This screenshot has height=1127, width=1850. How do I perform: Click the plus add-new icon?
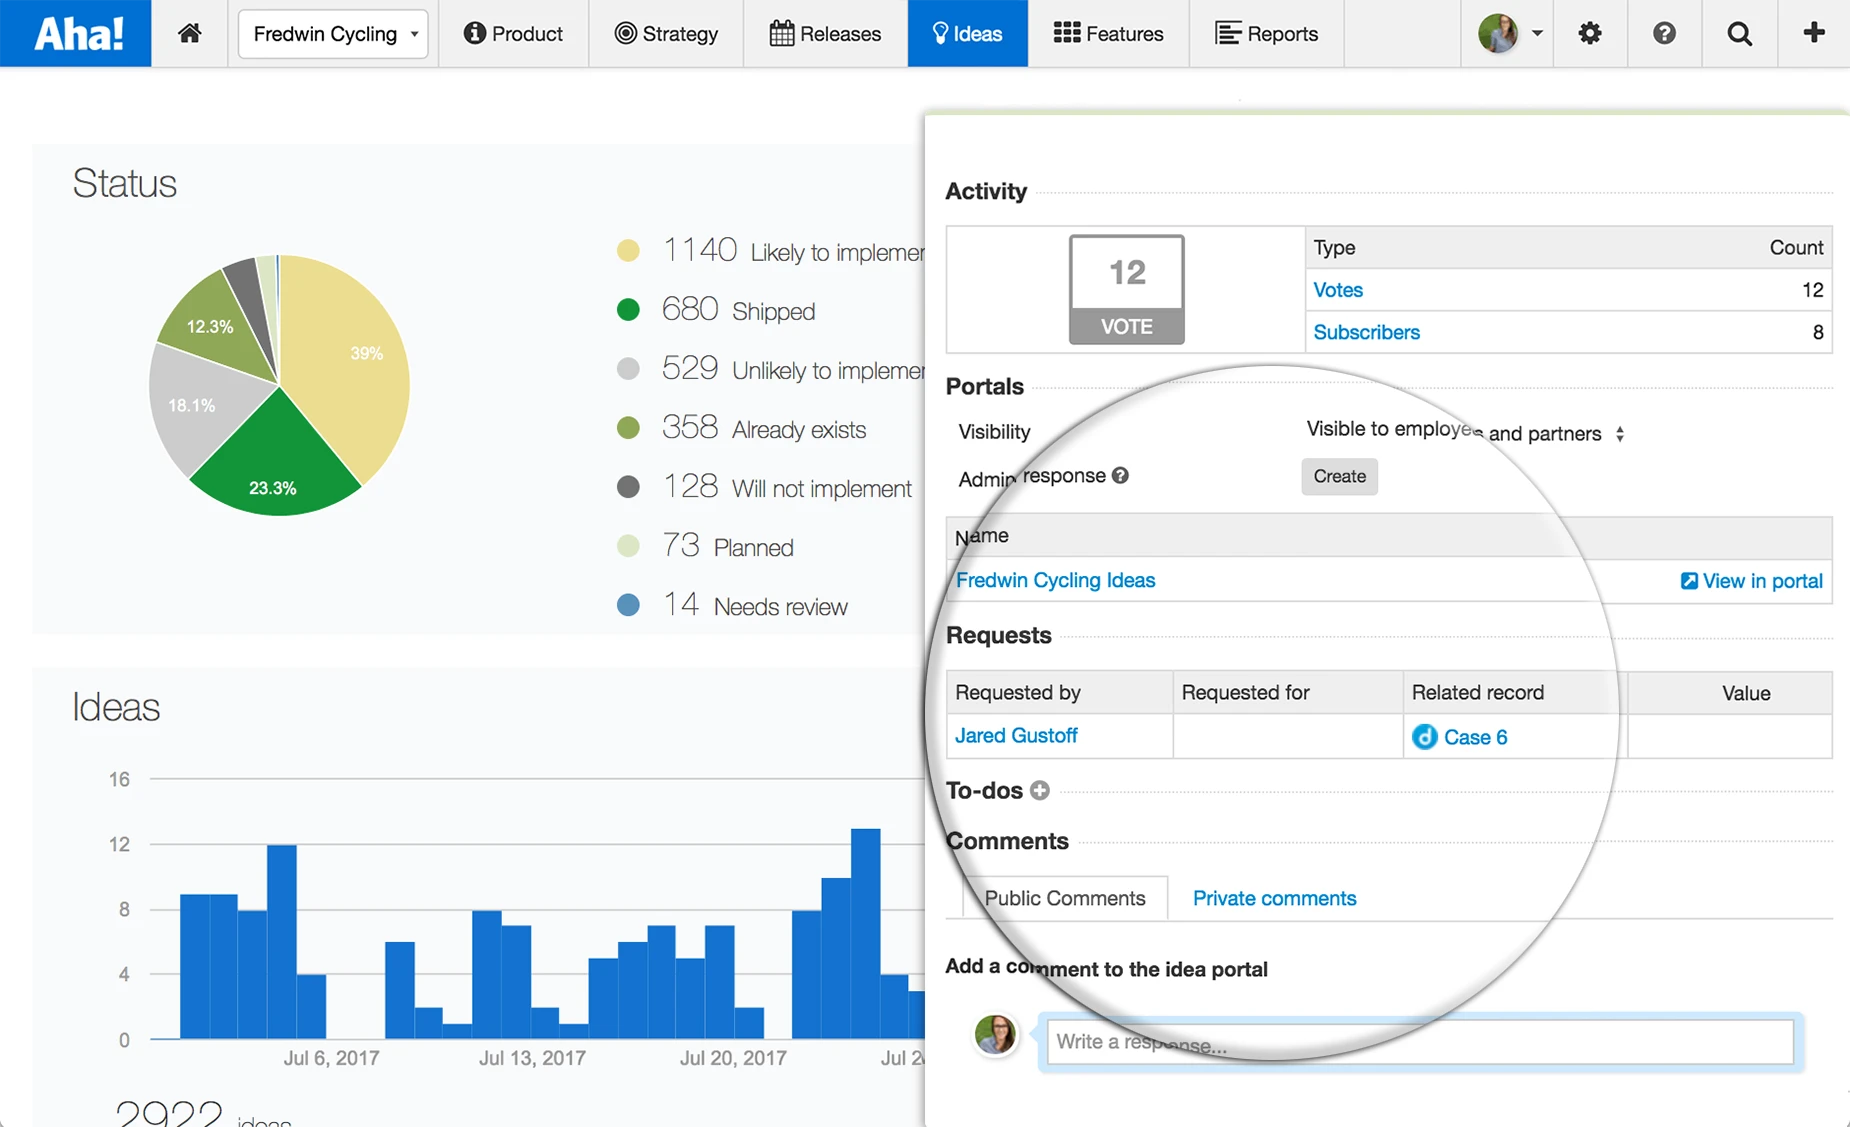click(1814, 33)
